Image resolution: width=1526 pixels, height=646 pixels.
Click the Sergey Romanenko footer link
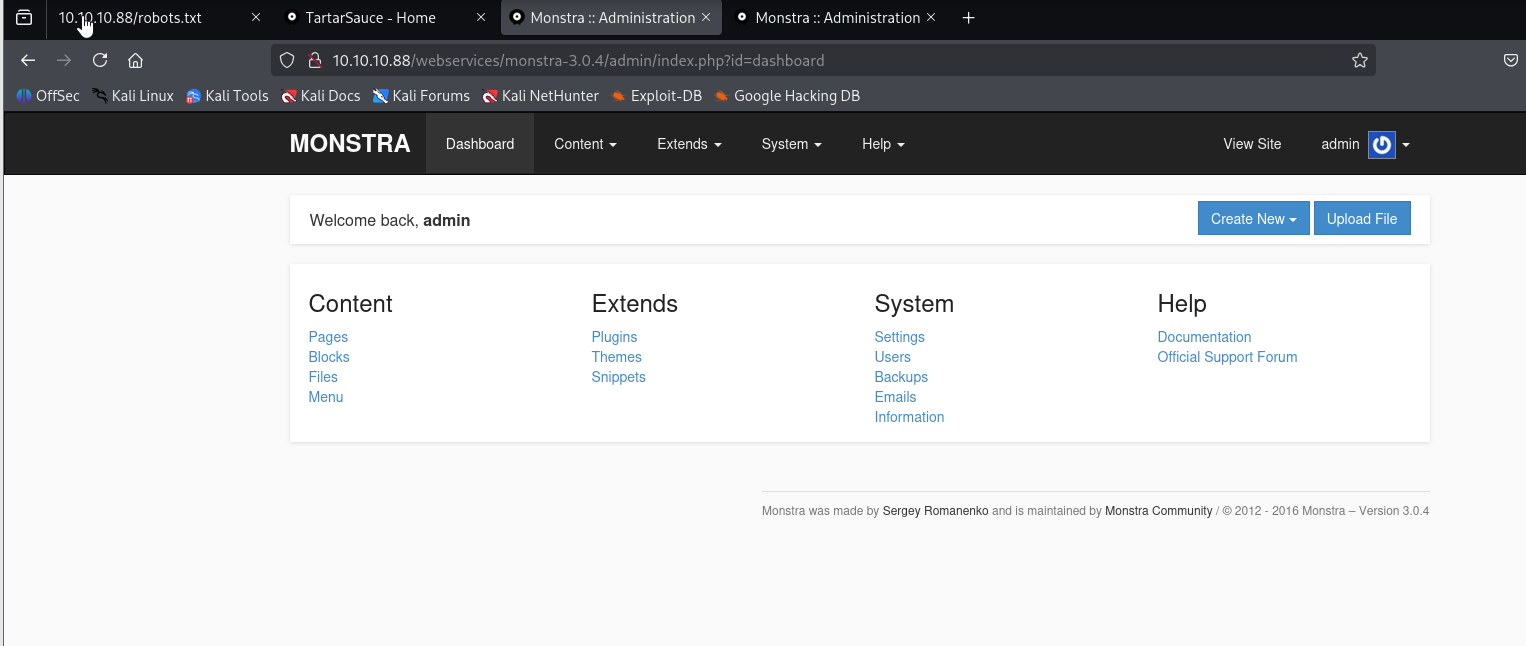coord(935,511)
